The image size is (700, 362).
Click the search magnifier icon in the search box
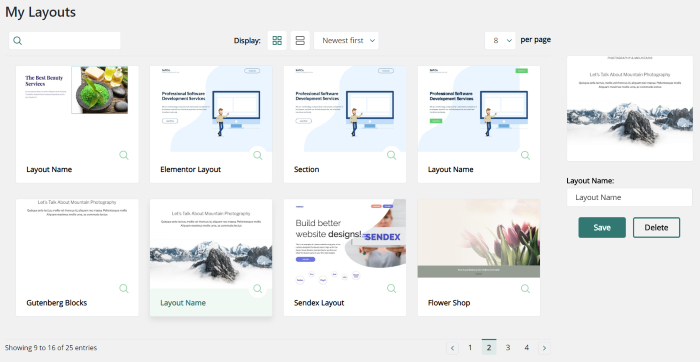click(x=17, y=41)
